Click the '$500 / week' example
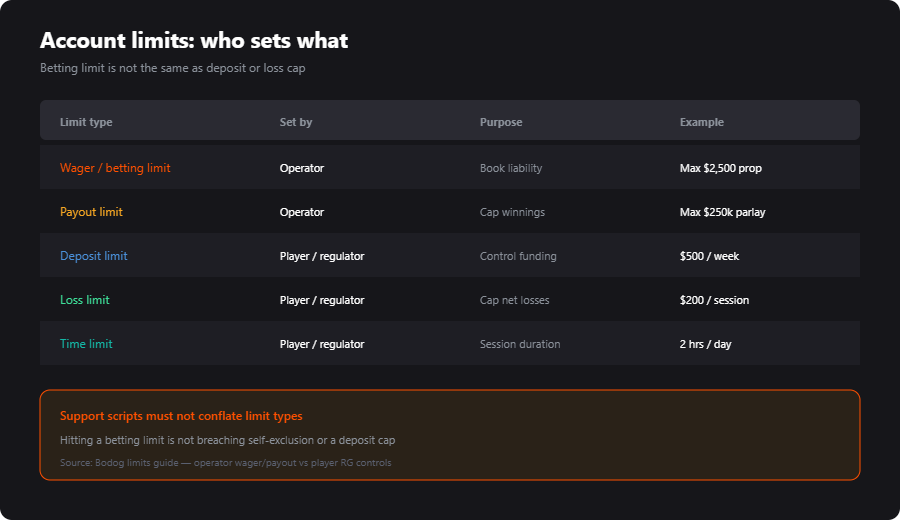 click(x=709, y=256)
